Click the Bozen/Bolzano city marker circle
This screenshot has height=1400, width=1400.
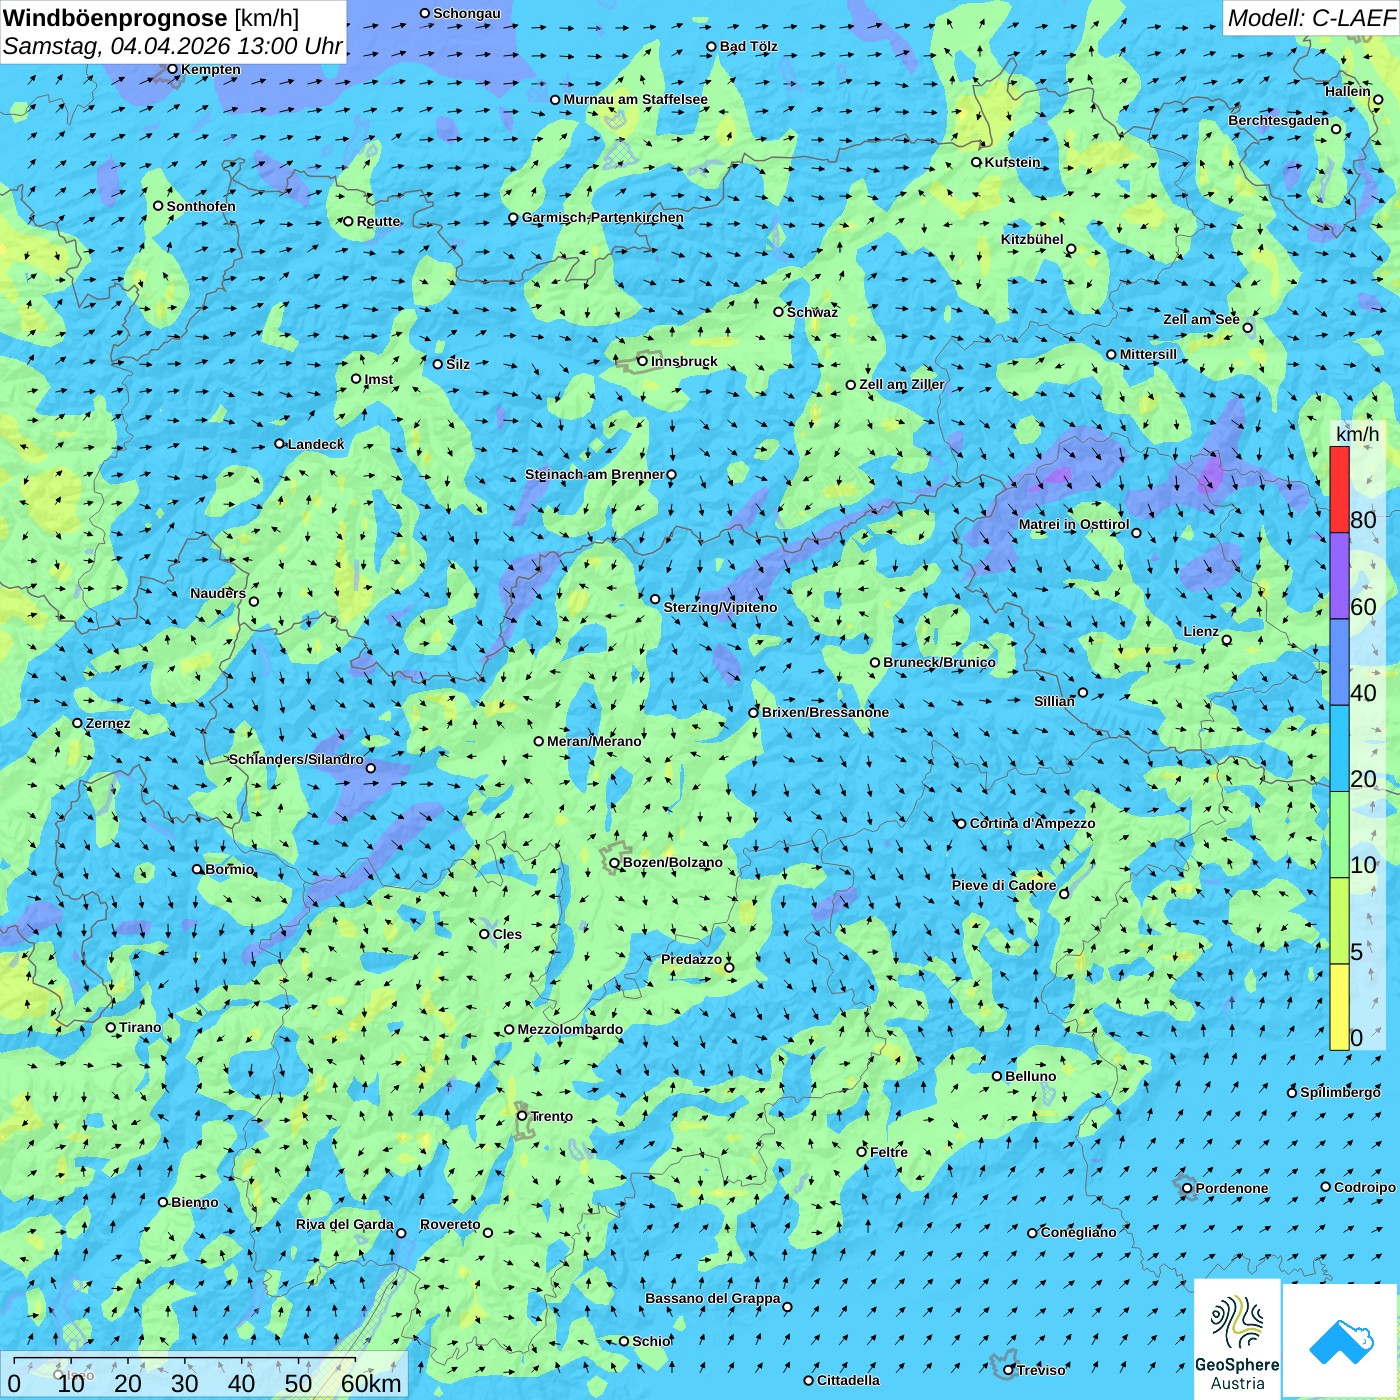click(x=615, y=863)
